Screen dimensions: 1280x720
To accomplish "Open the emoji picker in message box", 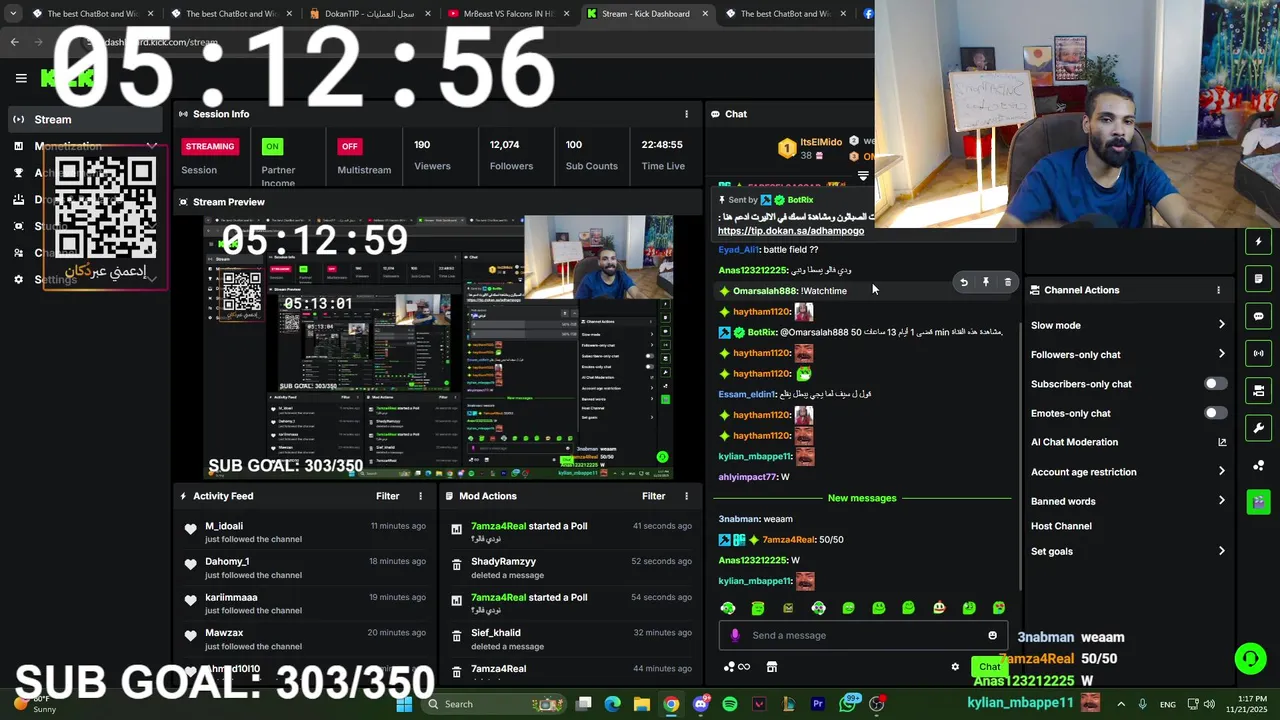I will (x=992, y=635).
